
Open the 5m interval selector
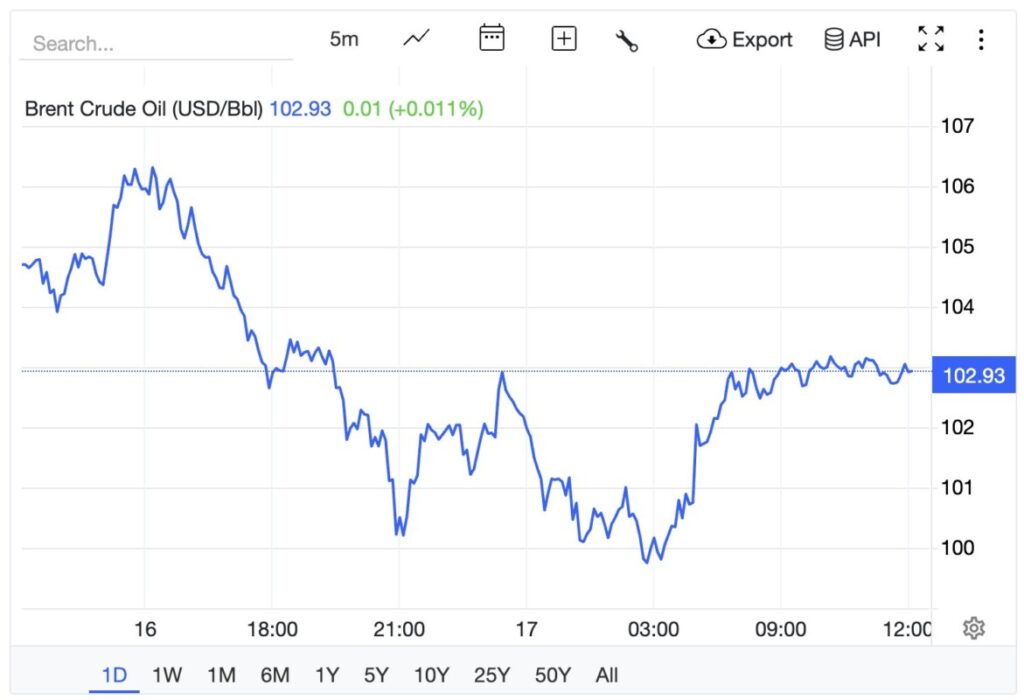click(x=343, y=38)
